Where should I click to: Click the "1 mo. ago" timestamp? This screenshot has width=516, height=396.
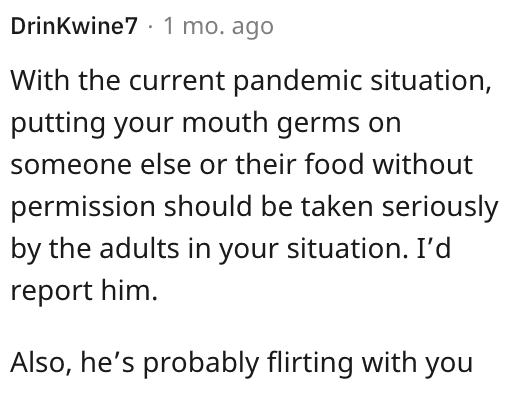tap(218, 27)
